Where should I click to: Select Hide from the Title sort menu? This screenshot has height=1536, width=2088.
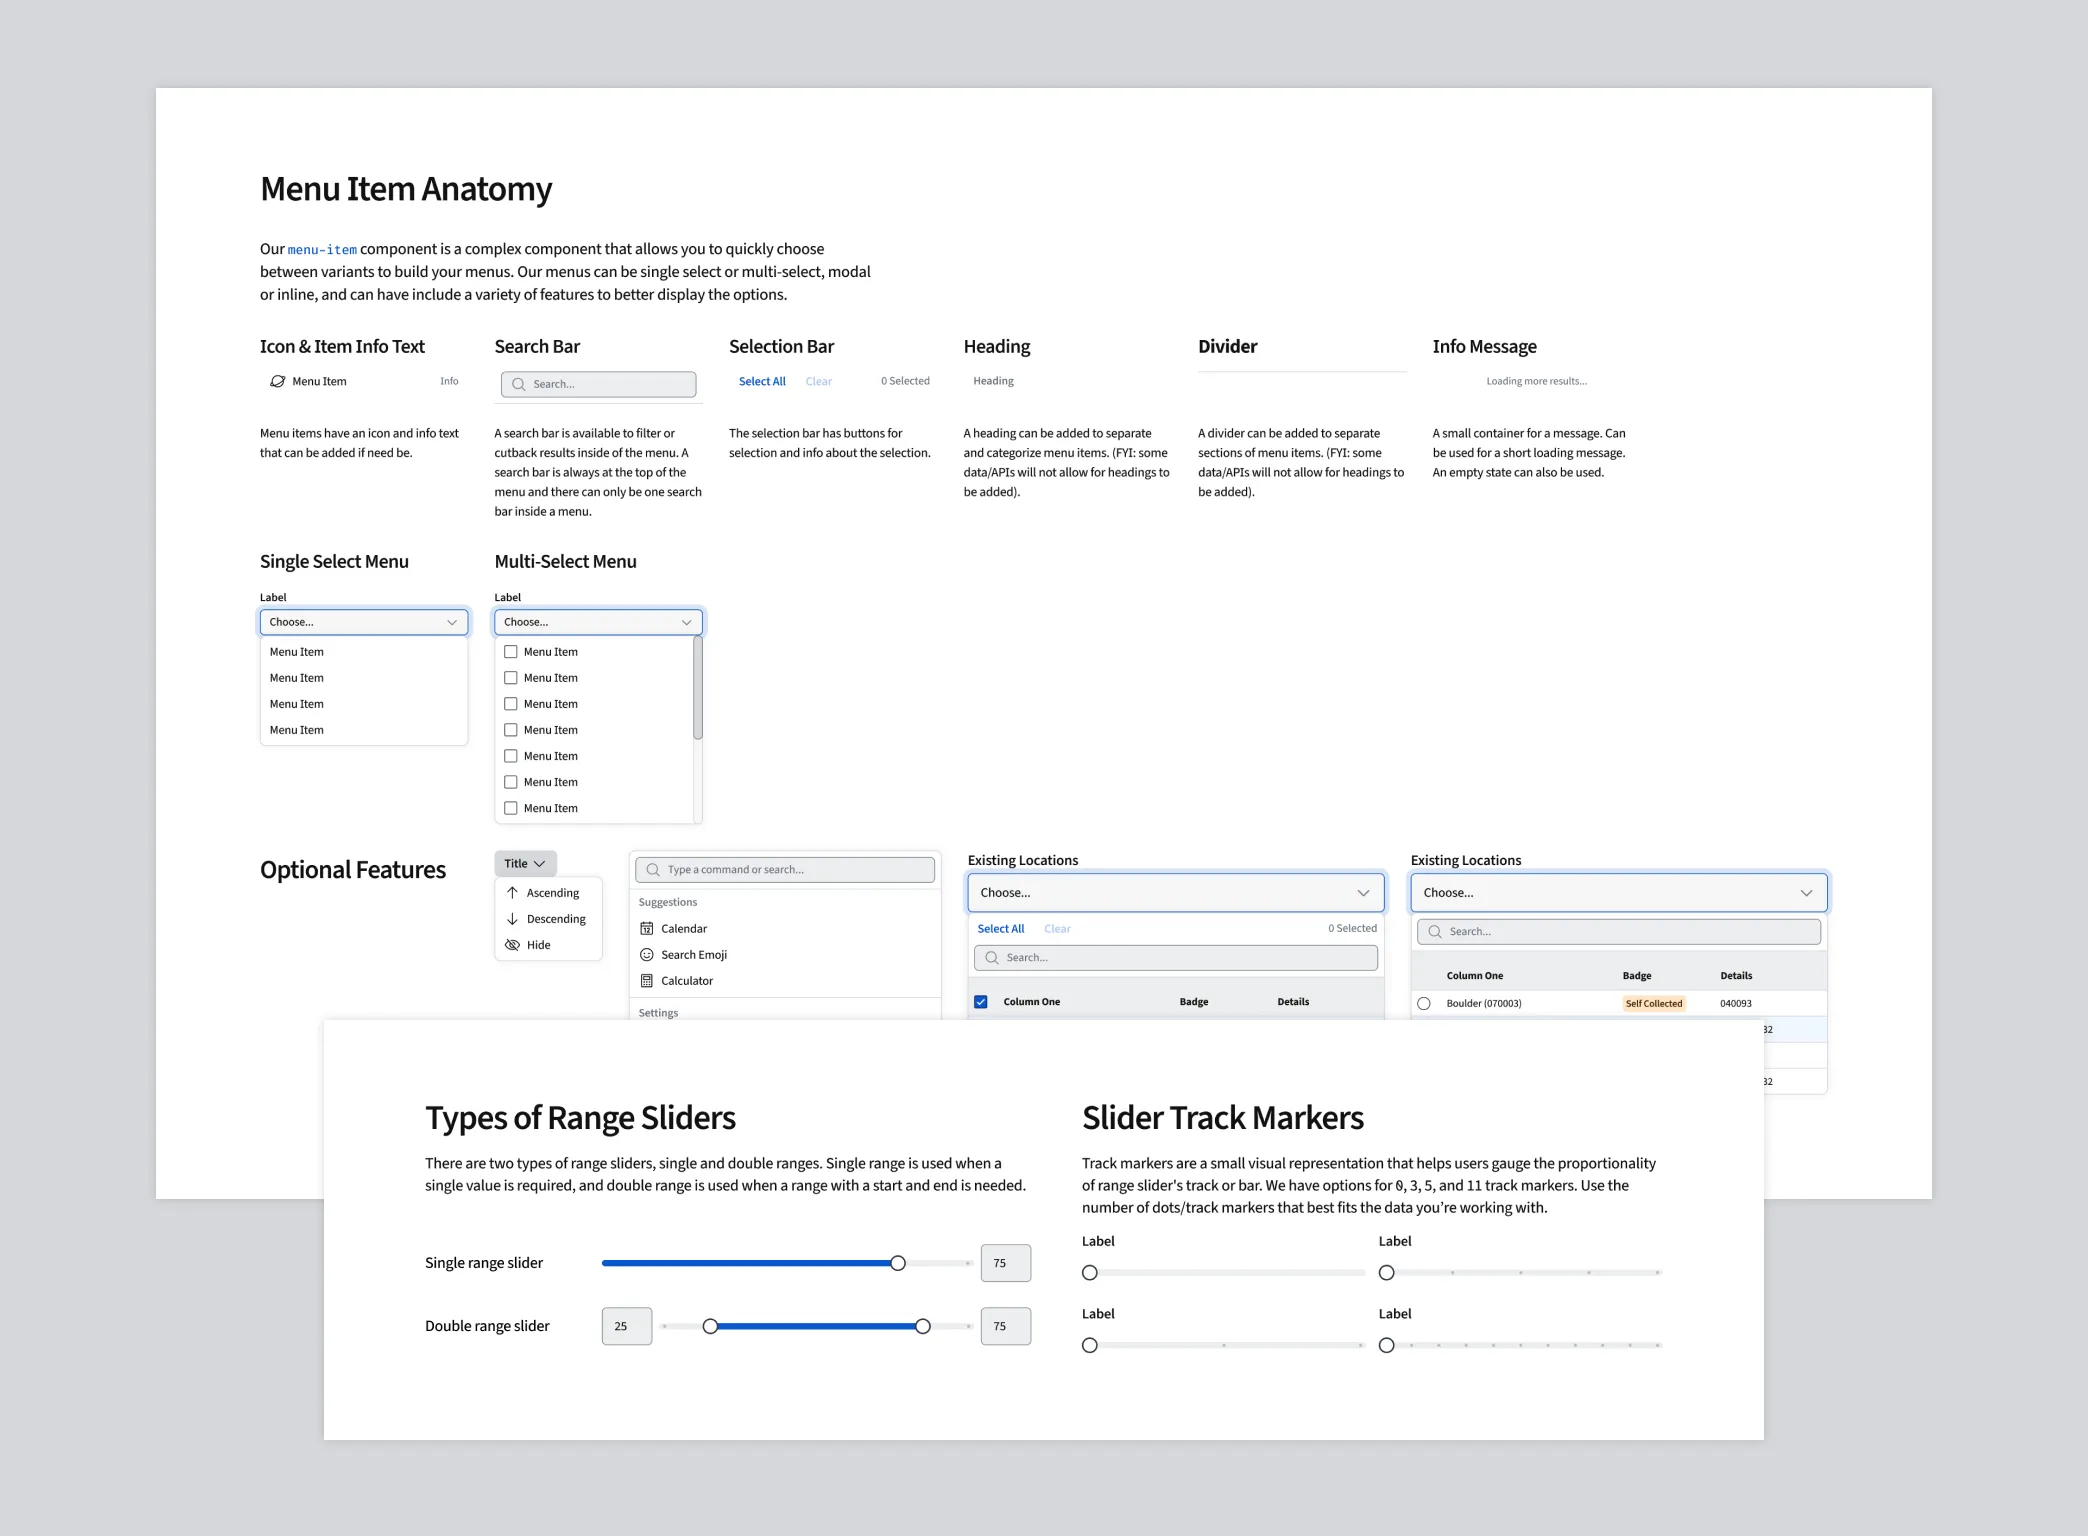click(538, 944)
